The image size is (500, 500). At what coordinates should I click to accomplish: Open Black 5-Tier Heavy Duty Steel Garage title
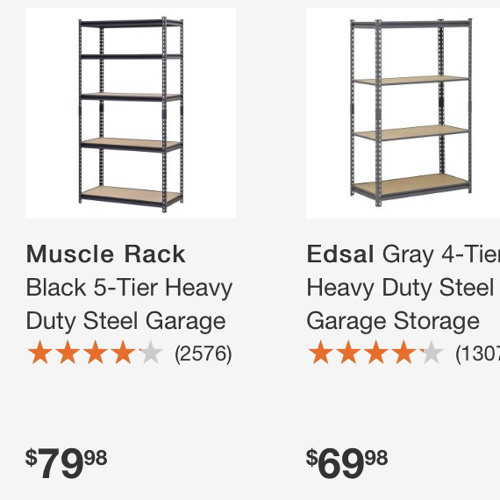[129, 304]
